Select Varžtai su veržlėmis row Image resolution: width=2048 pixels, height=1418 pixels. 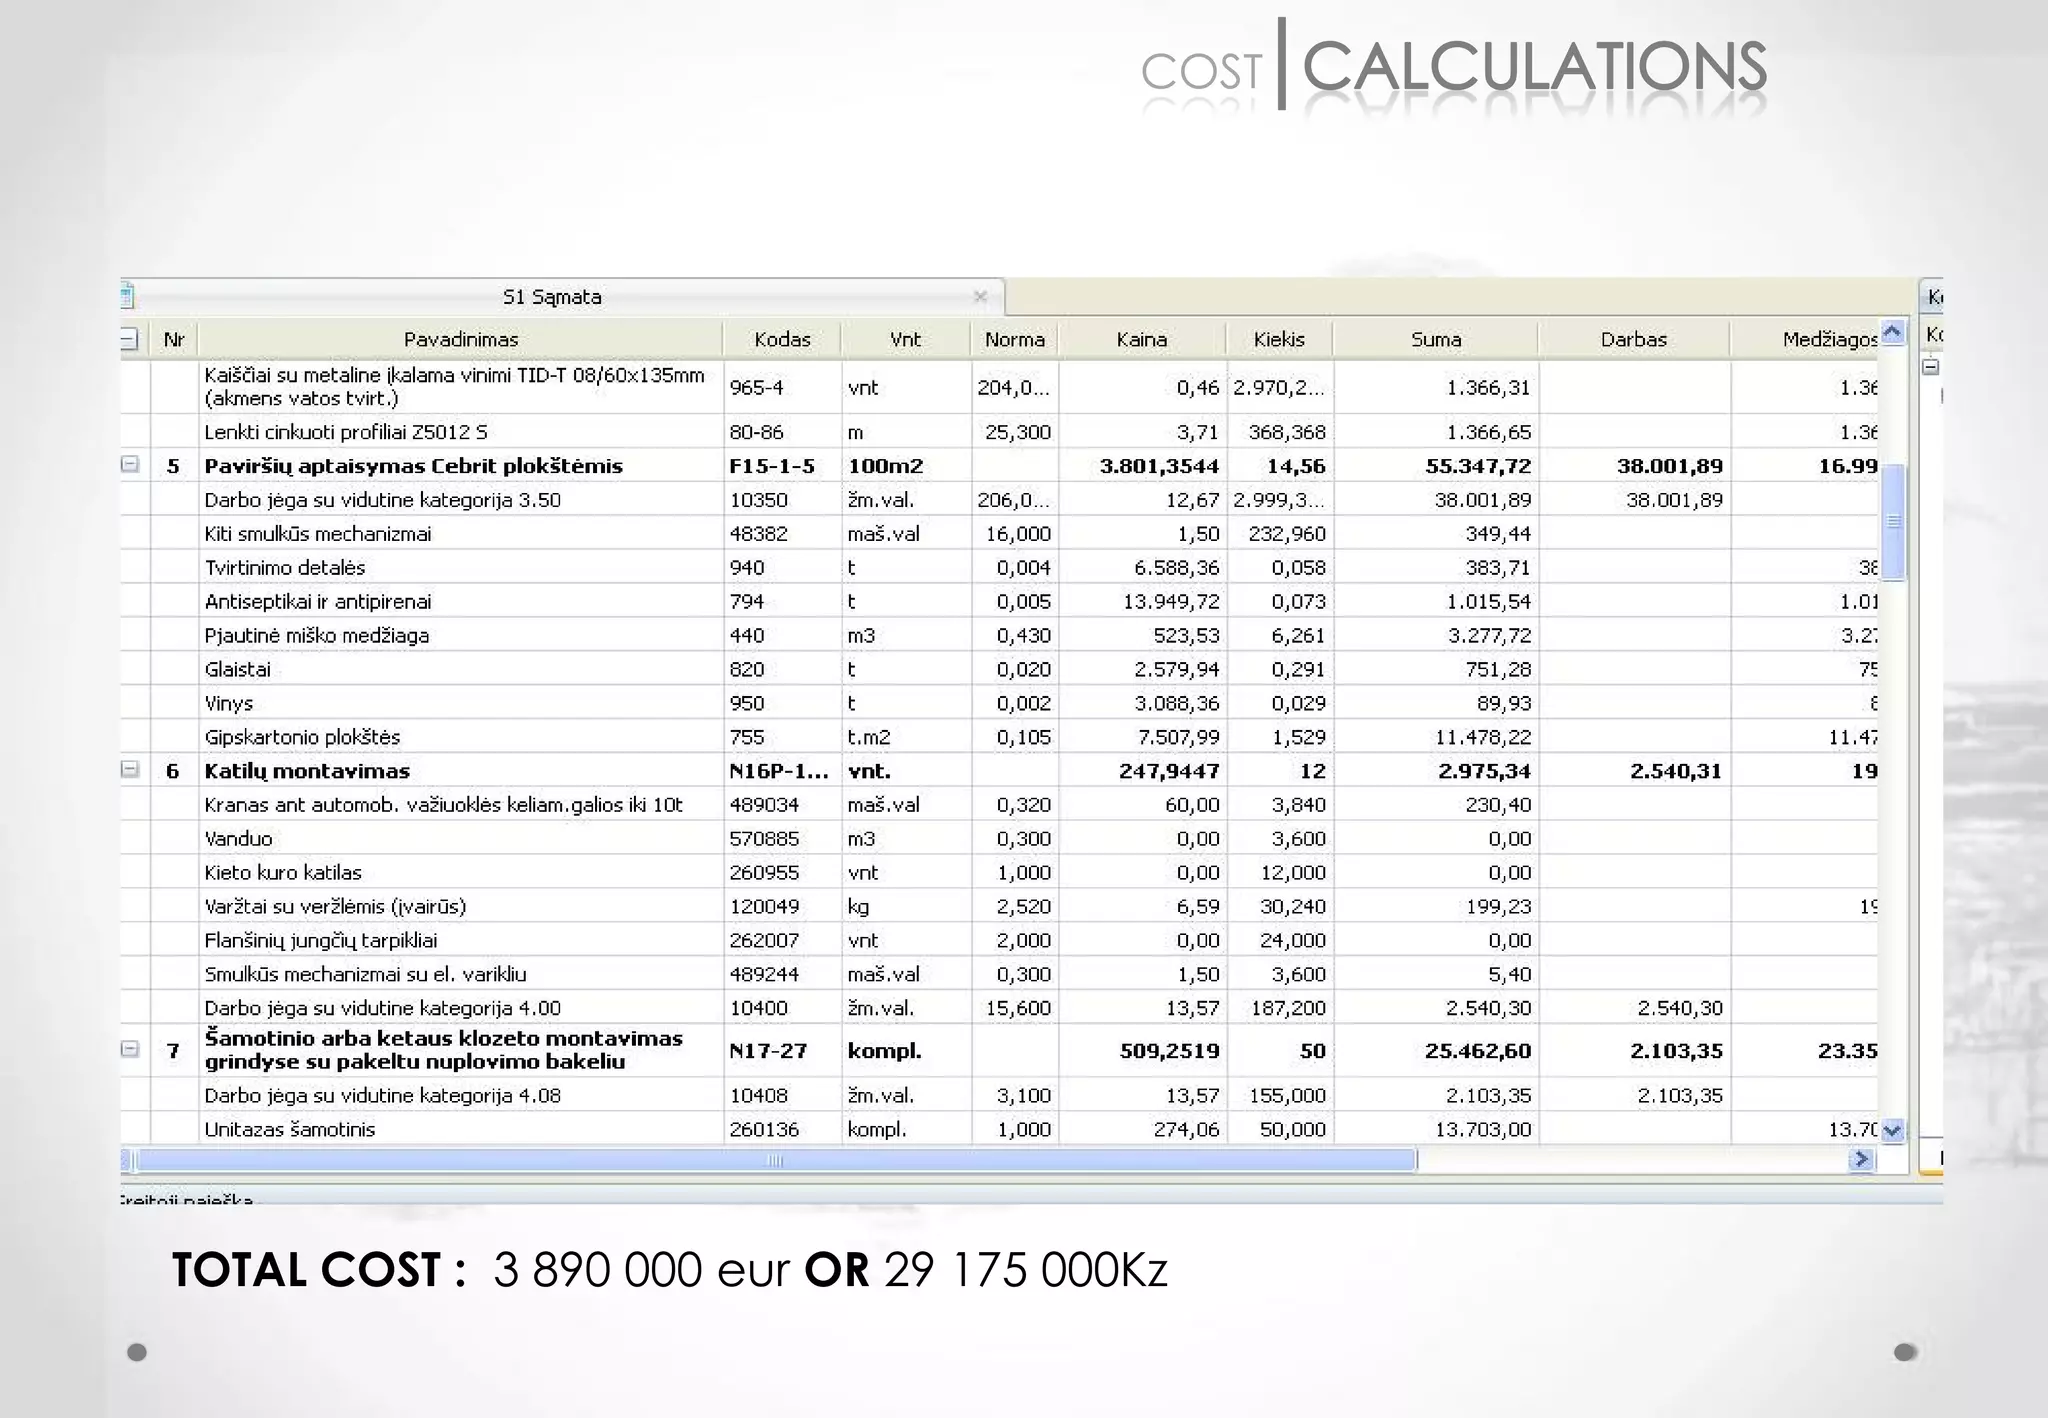(x=1000, y=907)
